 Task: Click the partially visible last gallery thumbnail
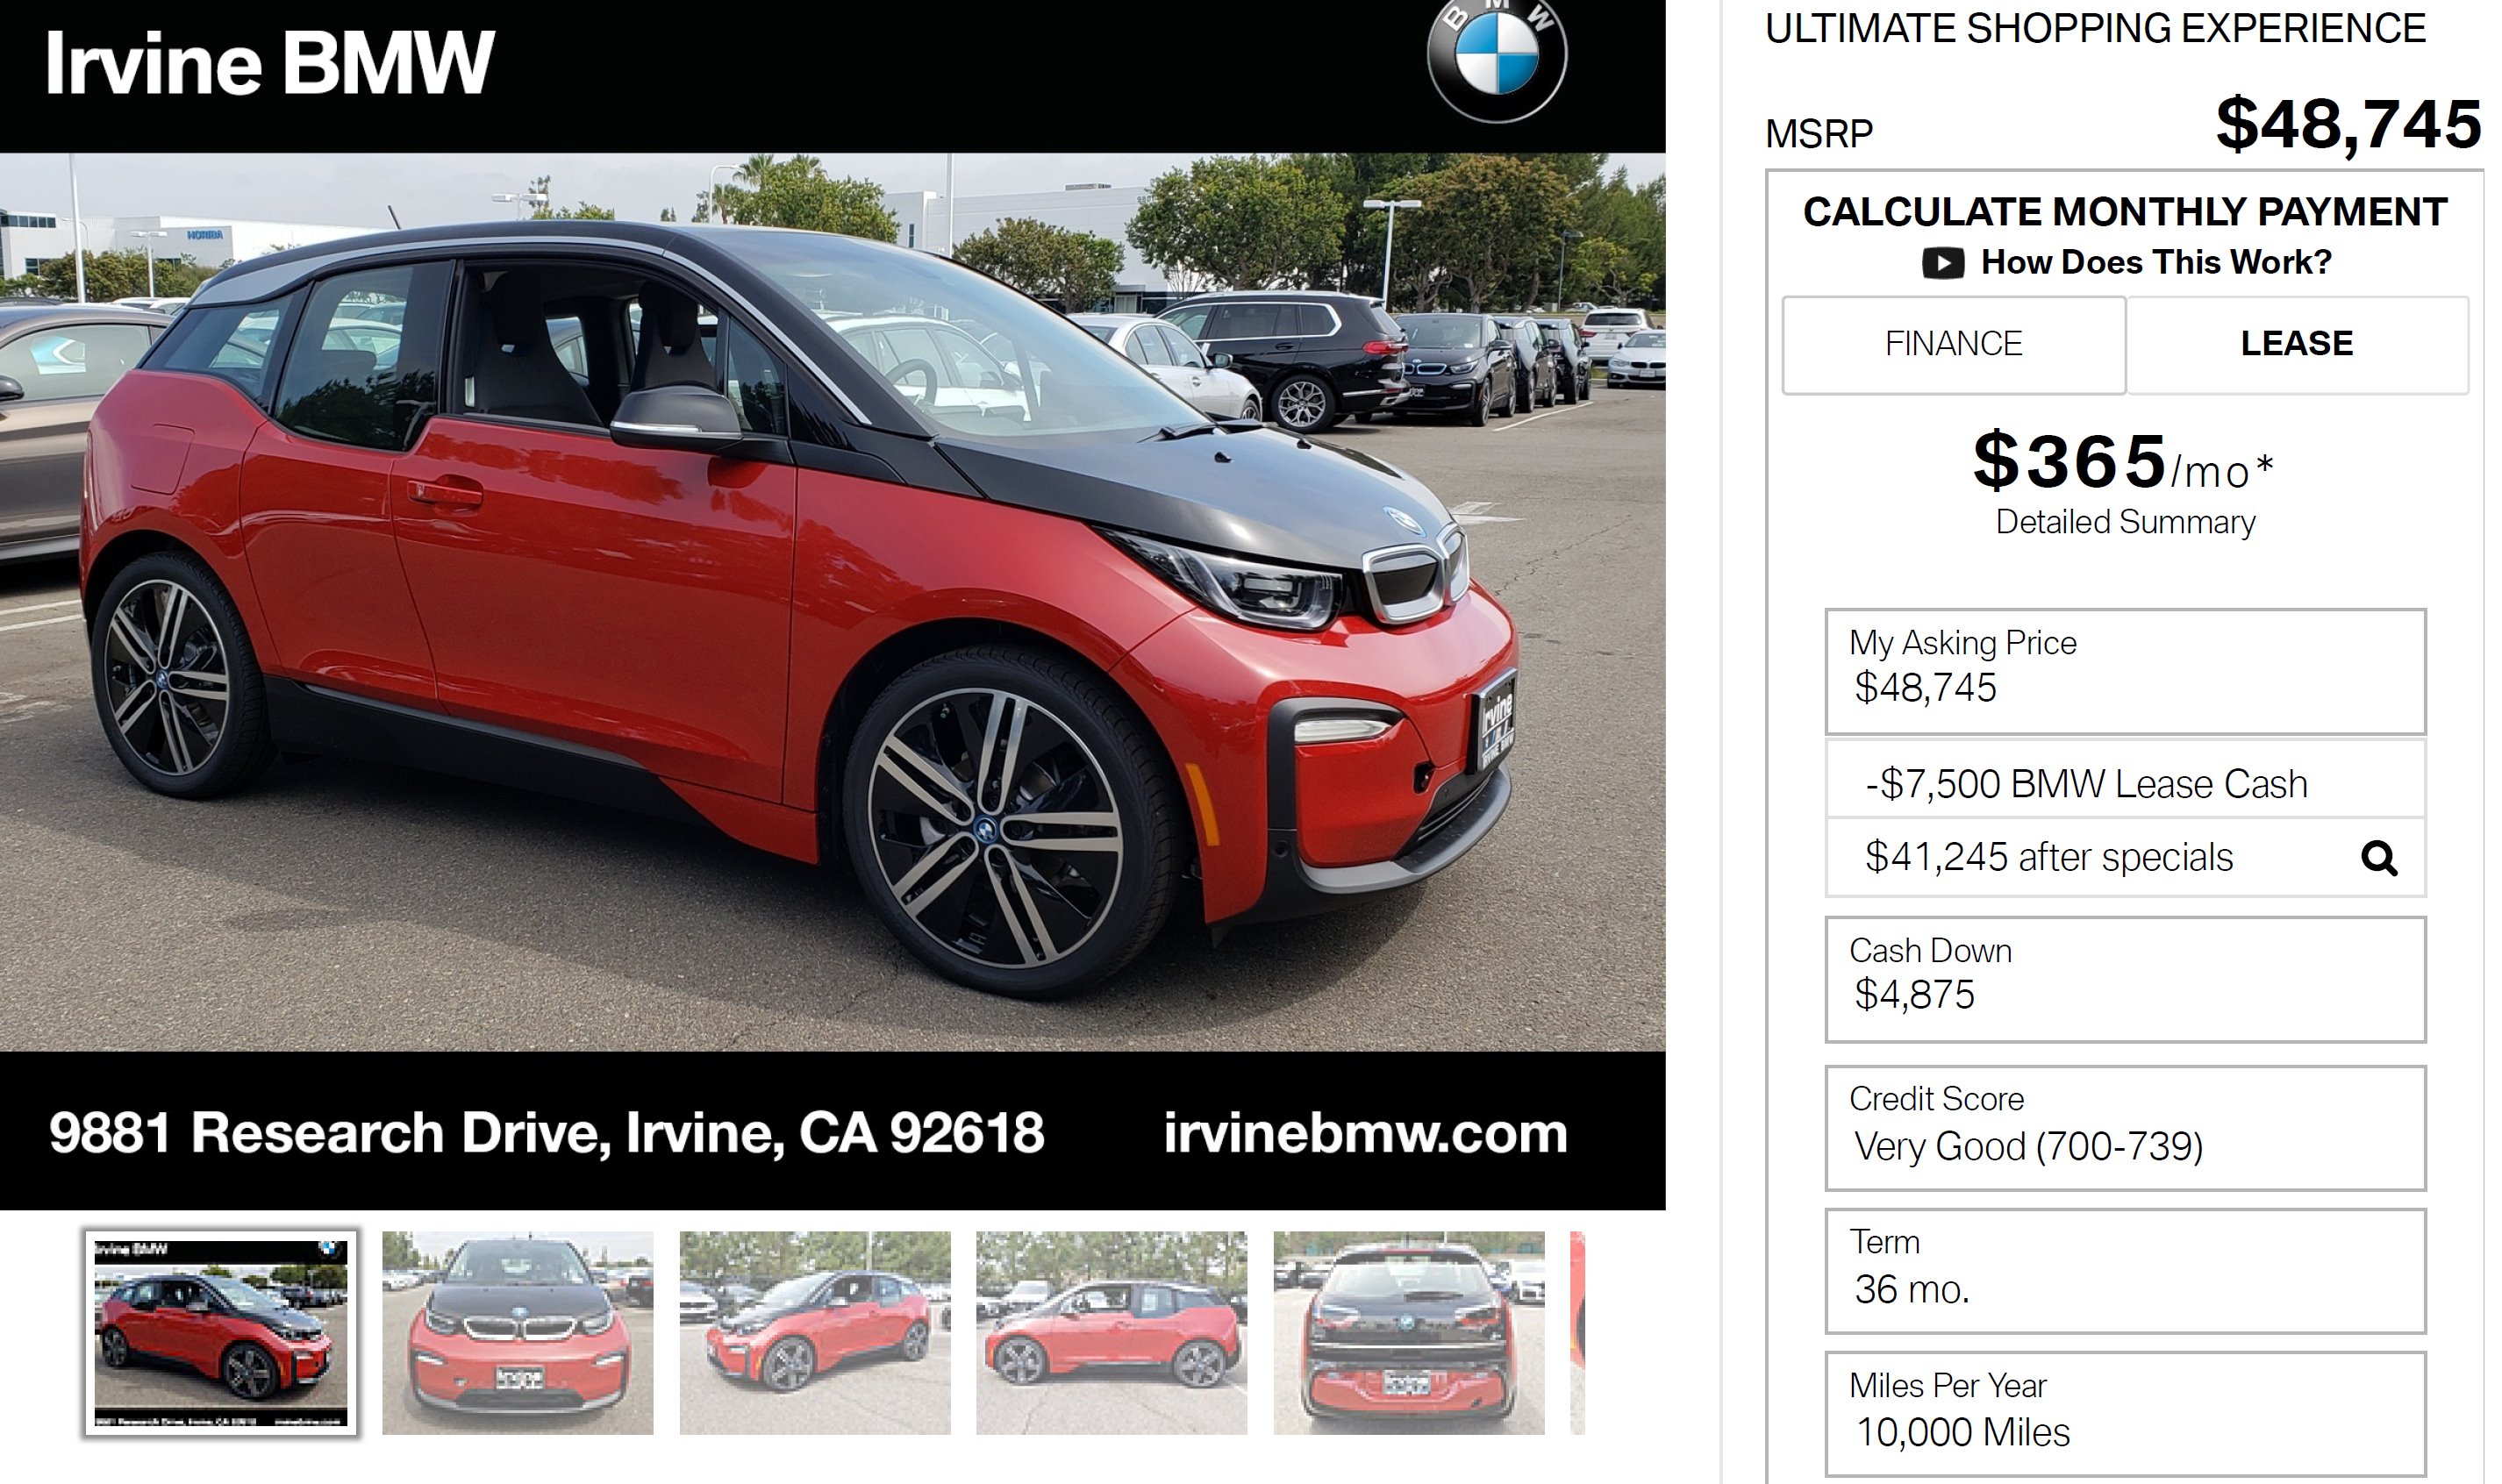point(1577,1333)
